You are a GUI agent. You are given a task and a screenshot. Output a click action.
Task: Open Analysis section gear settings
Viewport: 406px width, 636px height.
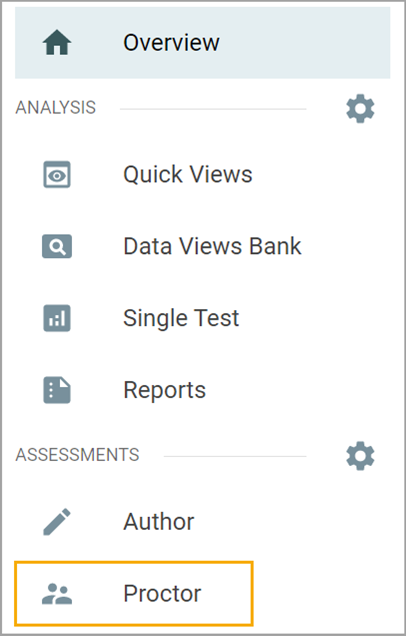tap(360, 109)
